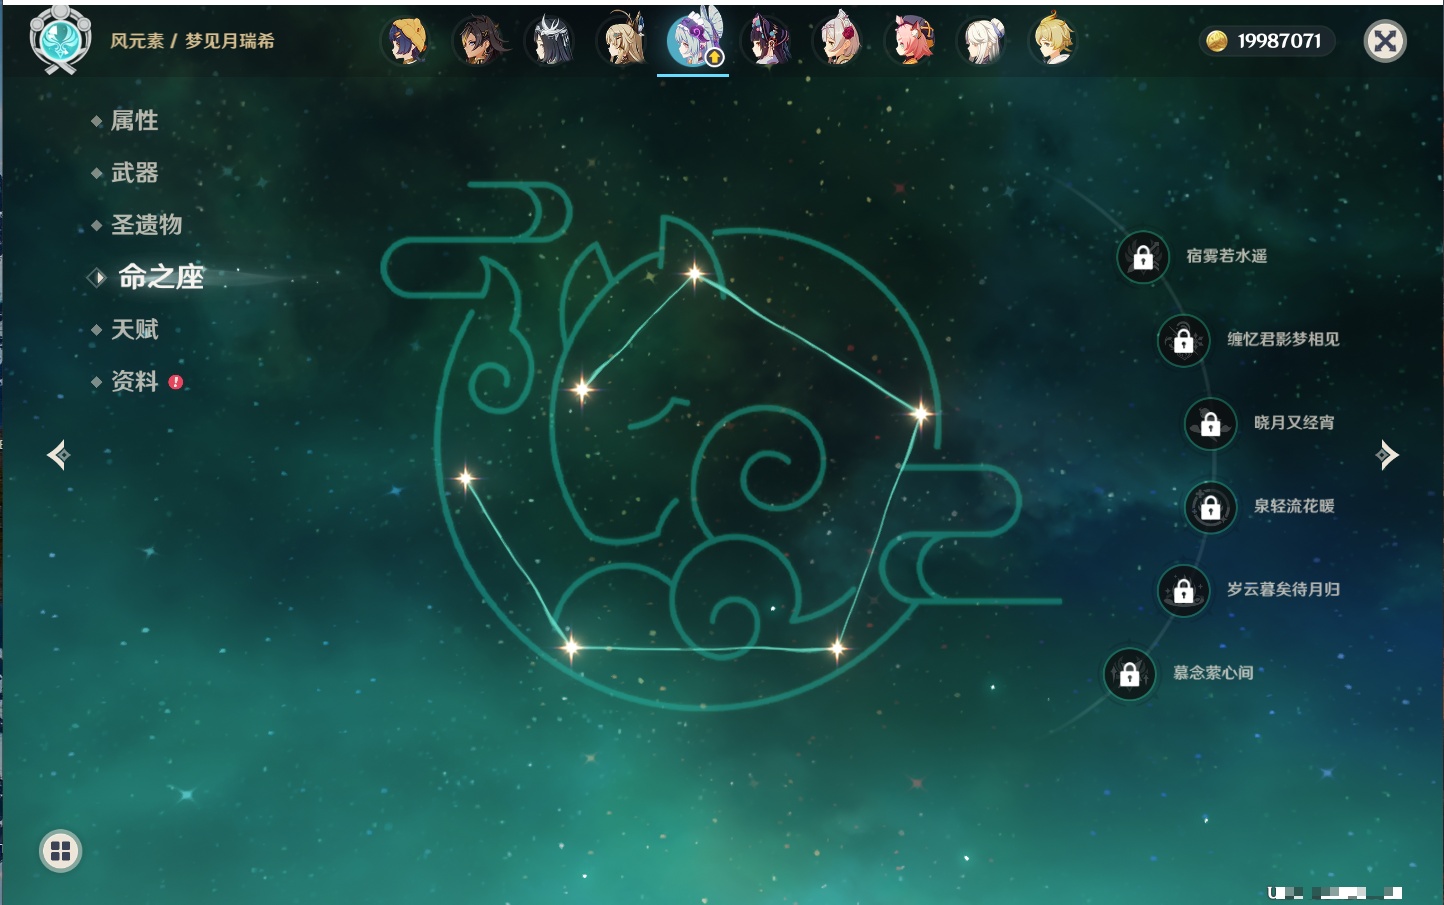Screen dimensions: 1444x905
Task: Select the black-haired character with the silver headpiece
Action: point(551,41)
